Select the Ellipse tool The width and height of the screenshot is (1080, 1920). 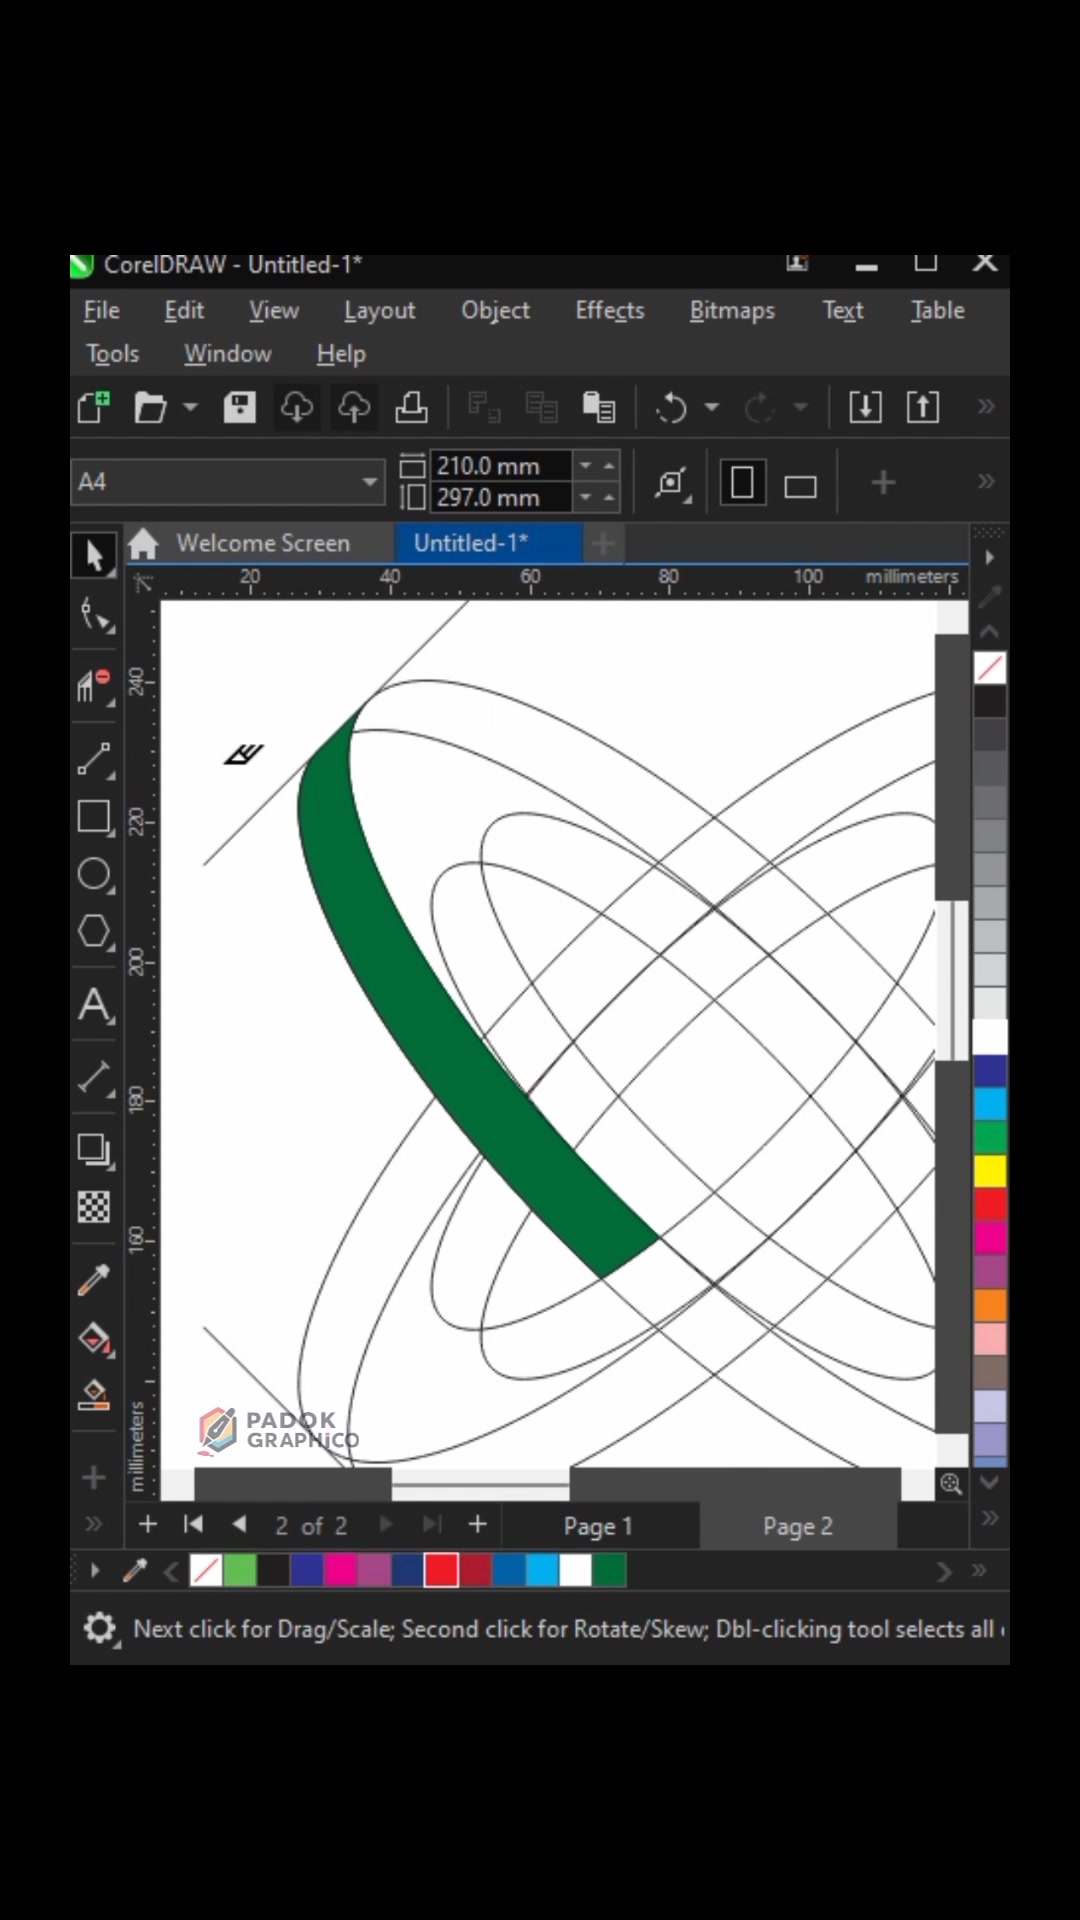point(94,874)
